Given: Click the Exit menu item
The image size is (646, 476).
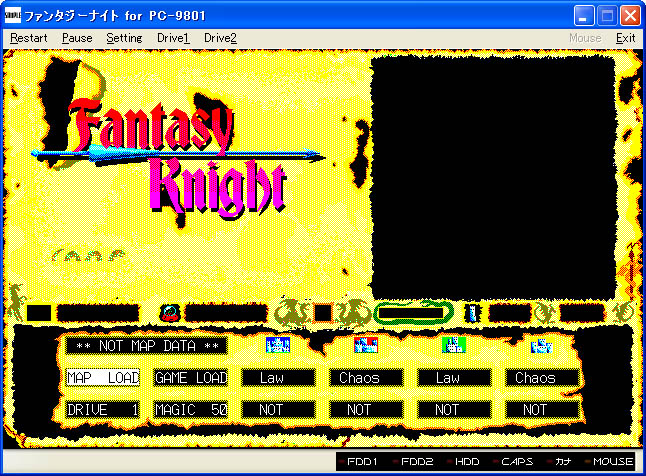Looking at the screenshot, I should click(625, 38).
